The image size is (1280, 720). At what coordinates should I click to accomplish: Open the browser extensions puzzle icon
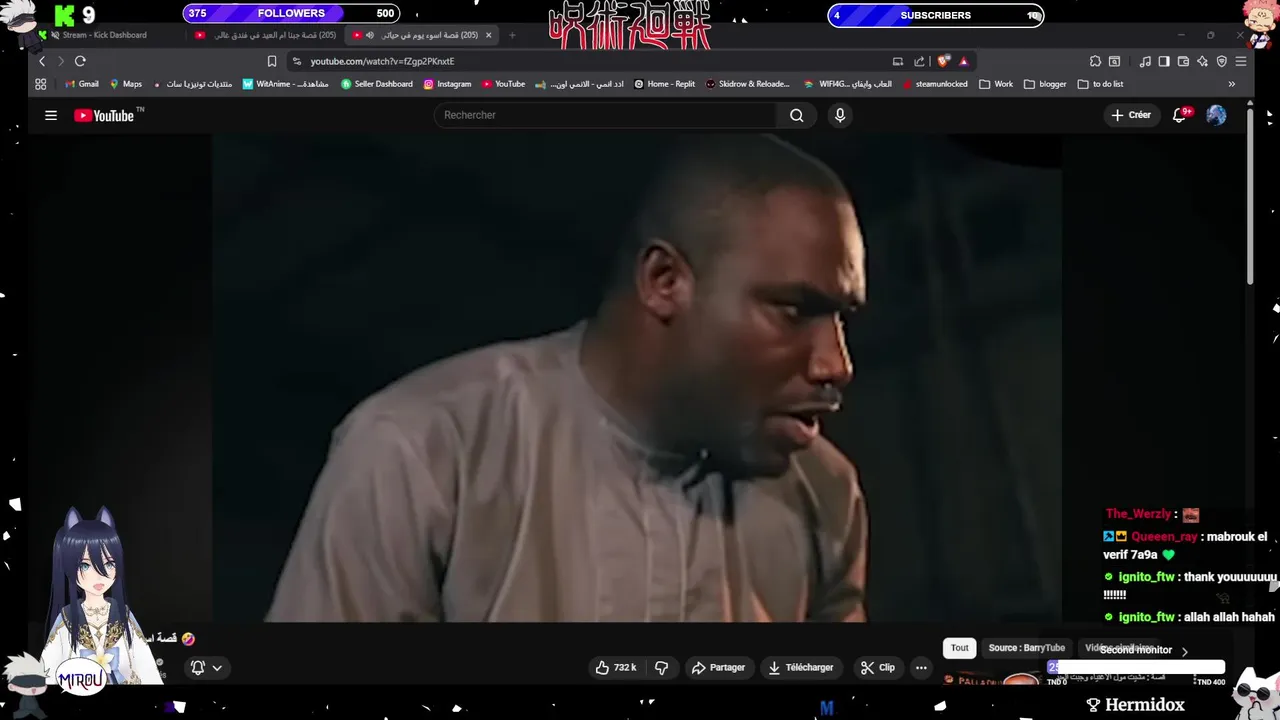click(x=1095, y=61)
